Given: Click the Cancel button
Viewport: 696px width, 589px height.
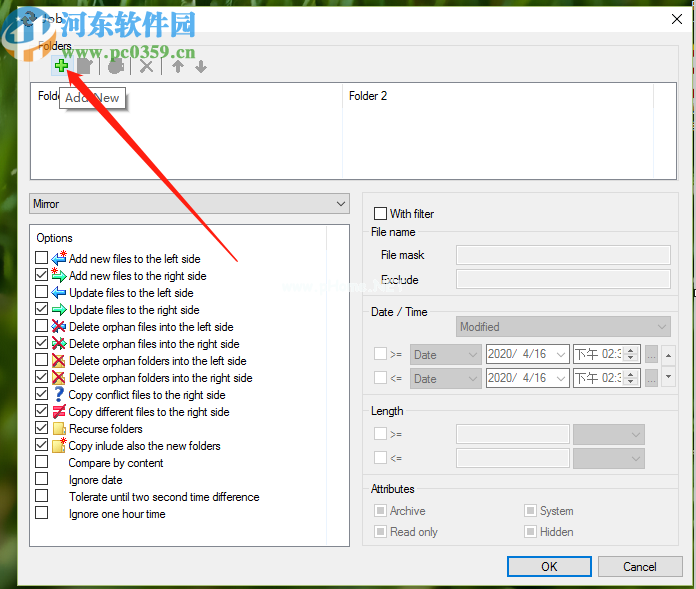Looking at the screenshot, I should pos(639,566).
